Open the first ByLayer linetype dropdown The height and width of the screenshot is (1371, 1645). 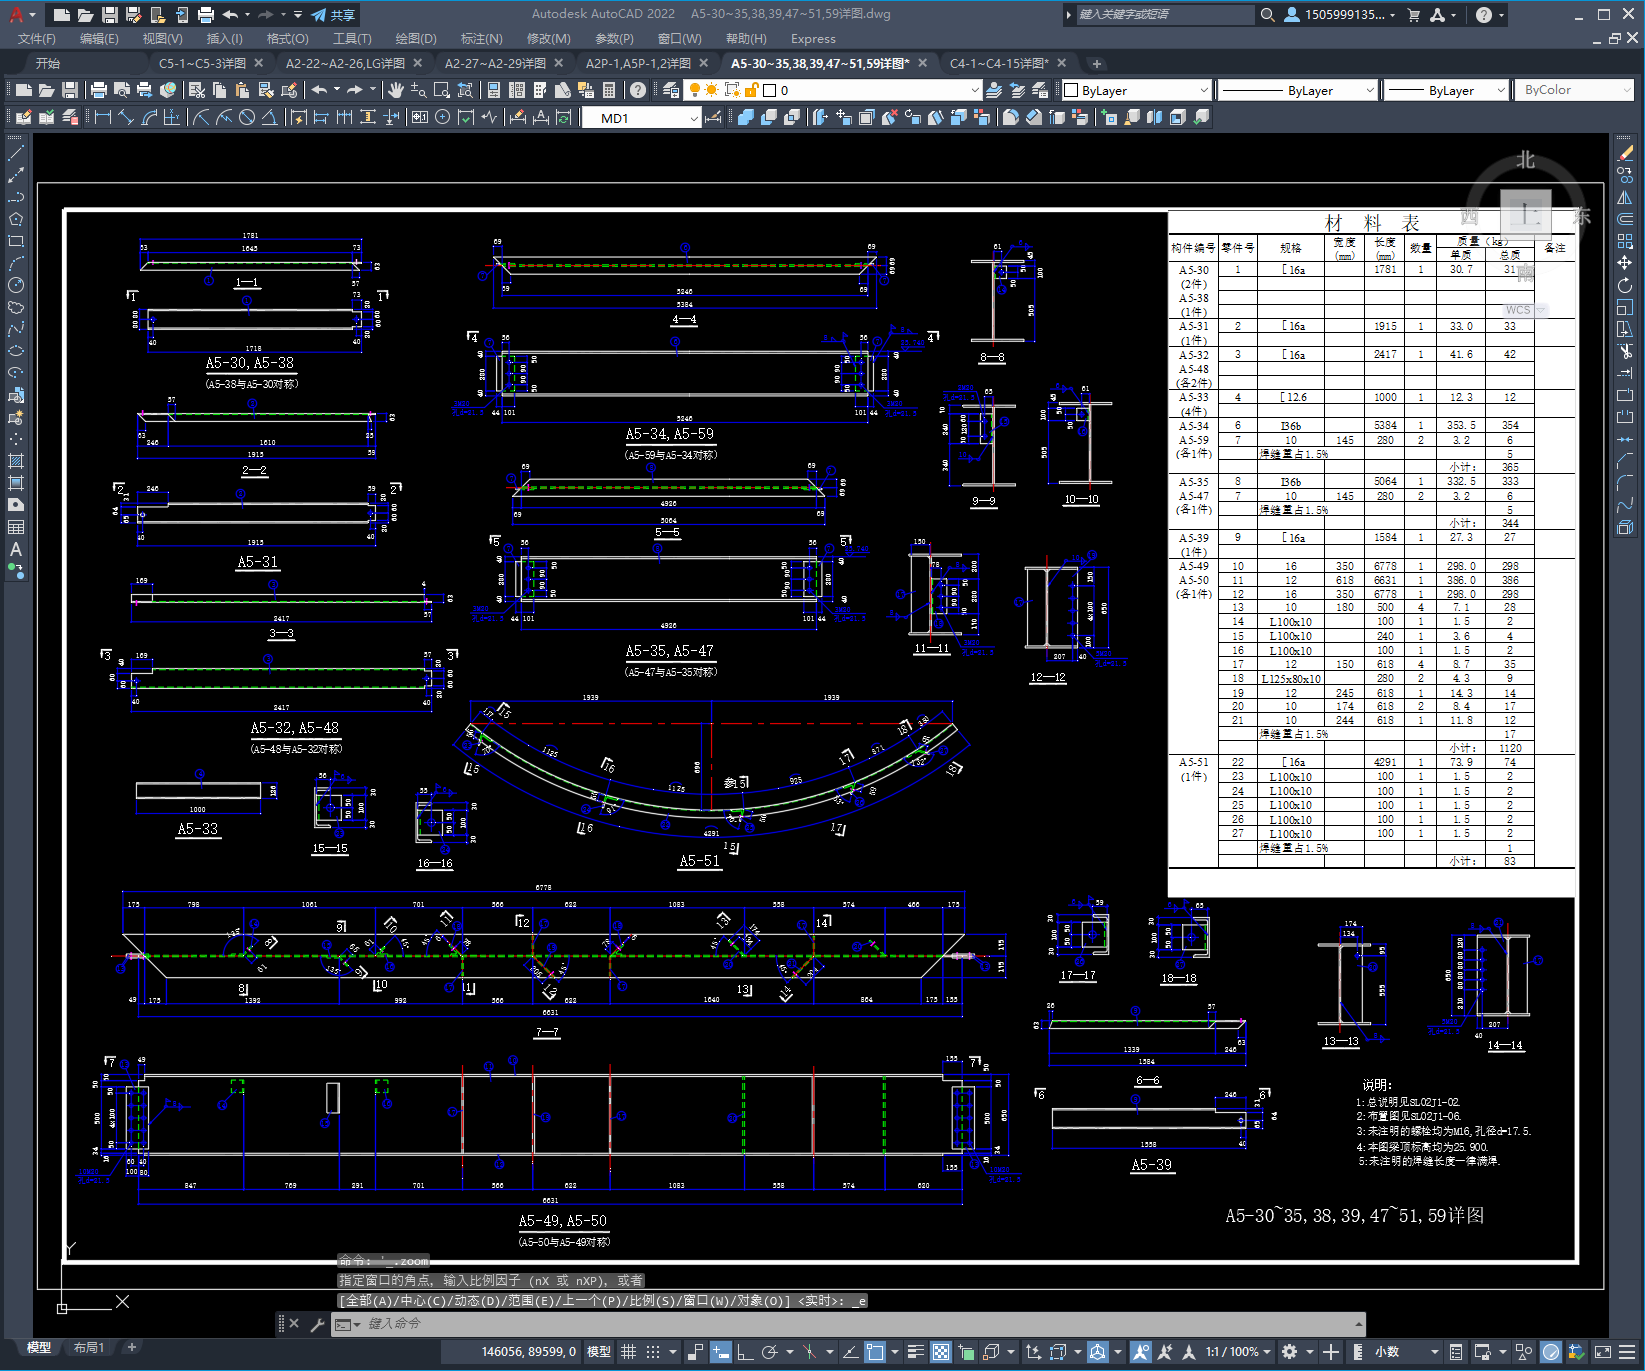pyautogui.click(x=1370, y=90)
